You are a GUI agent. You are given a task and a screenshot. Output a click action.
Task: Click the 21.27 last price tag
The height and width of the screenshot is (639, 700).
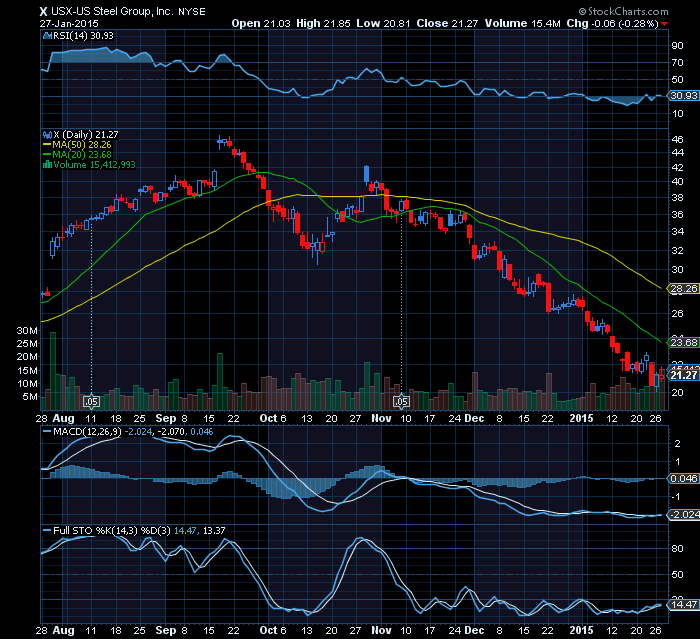[684, 375]
